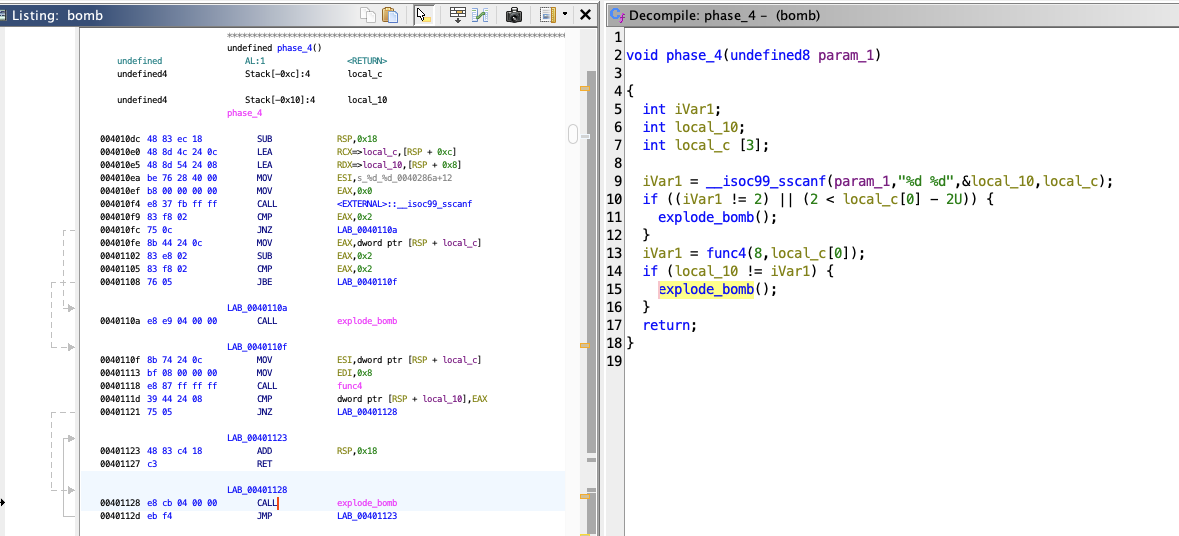Viewport: 1179px width, 536px height.
Task: Click the Decompile panel Cf icon
Action: tap(616, 16)
